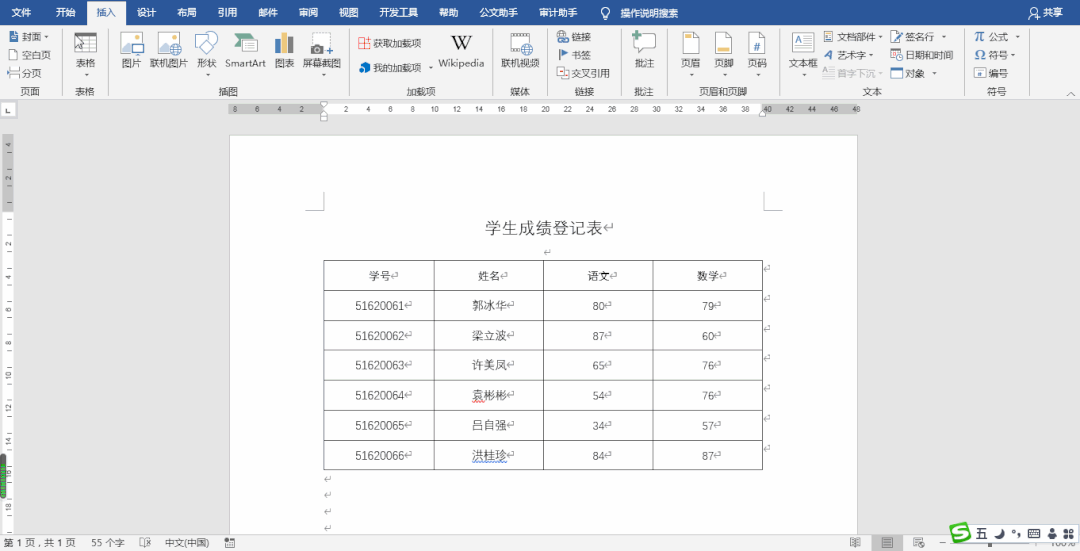
Task: Click the Tell Me search box (操作说明搜索)
Action: click(x=649, y=13)
